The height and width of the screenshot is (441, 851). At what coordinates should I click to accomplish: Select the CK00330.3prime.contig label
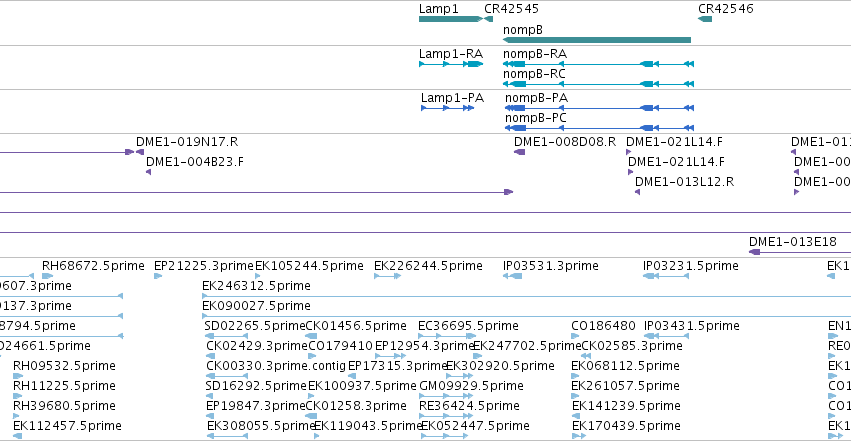(276, 366)
